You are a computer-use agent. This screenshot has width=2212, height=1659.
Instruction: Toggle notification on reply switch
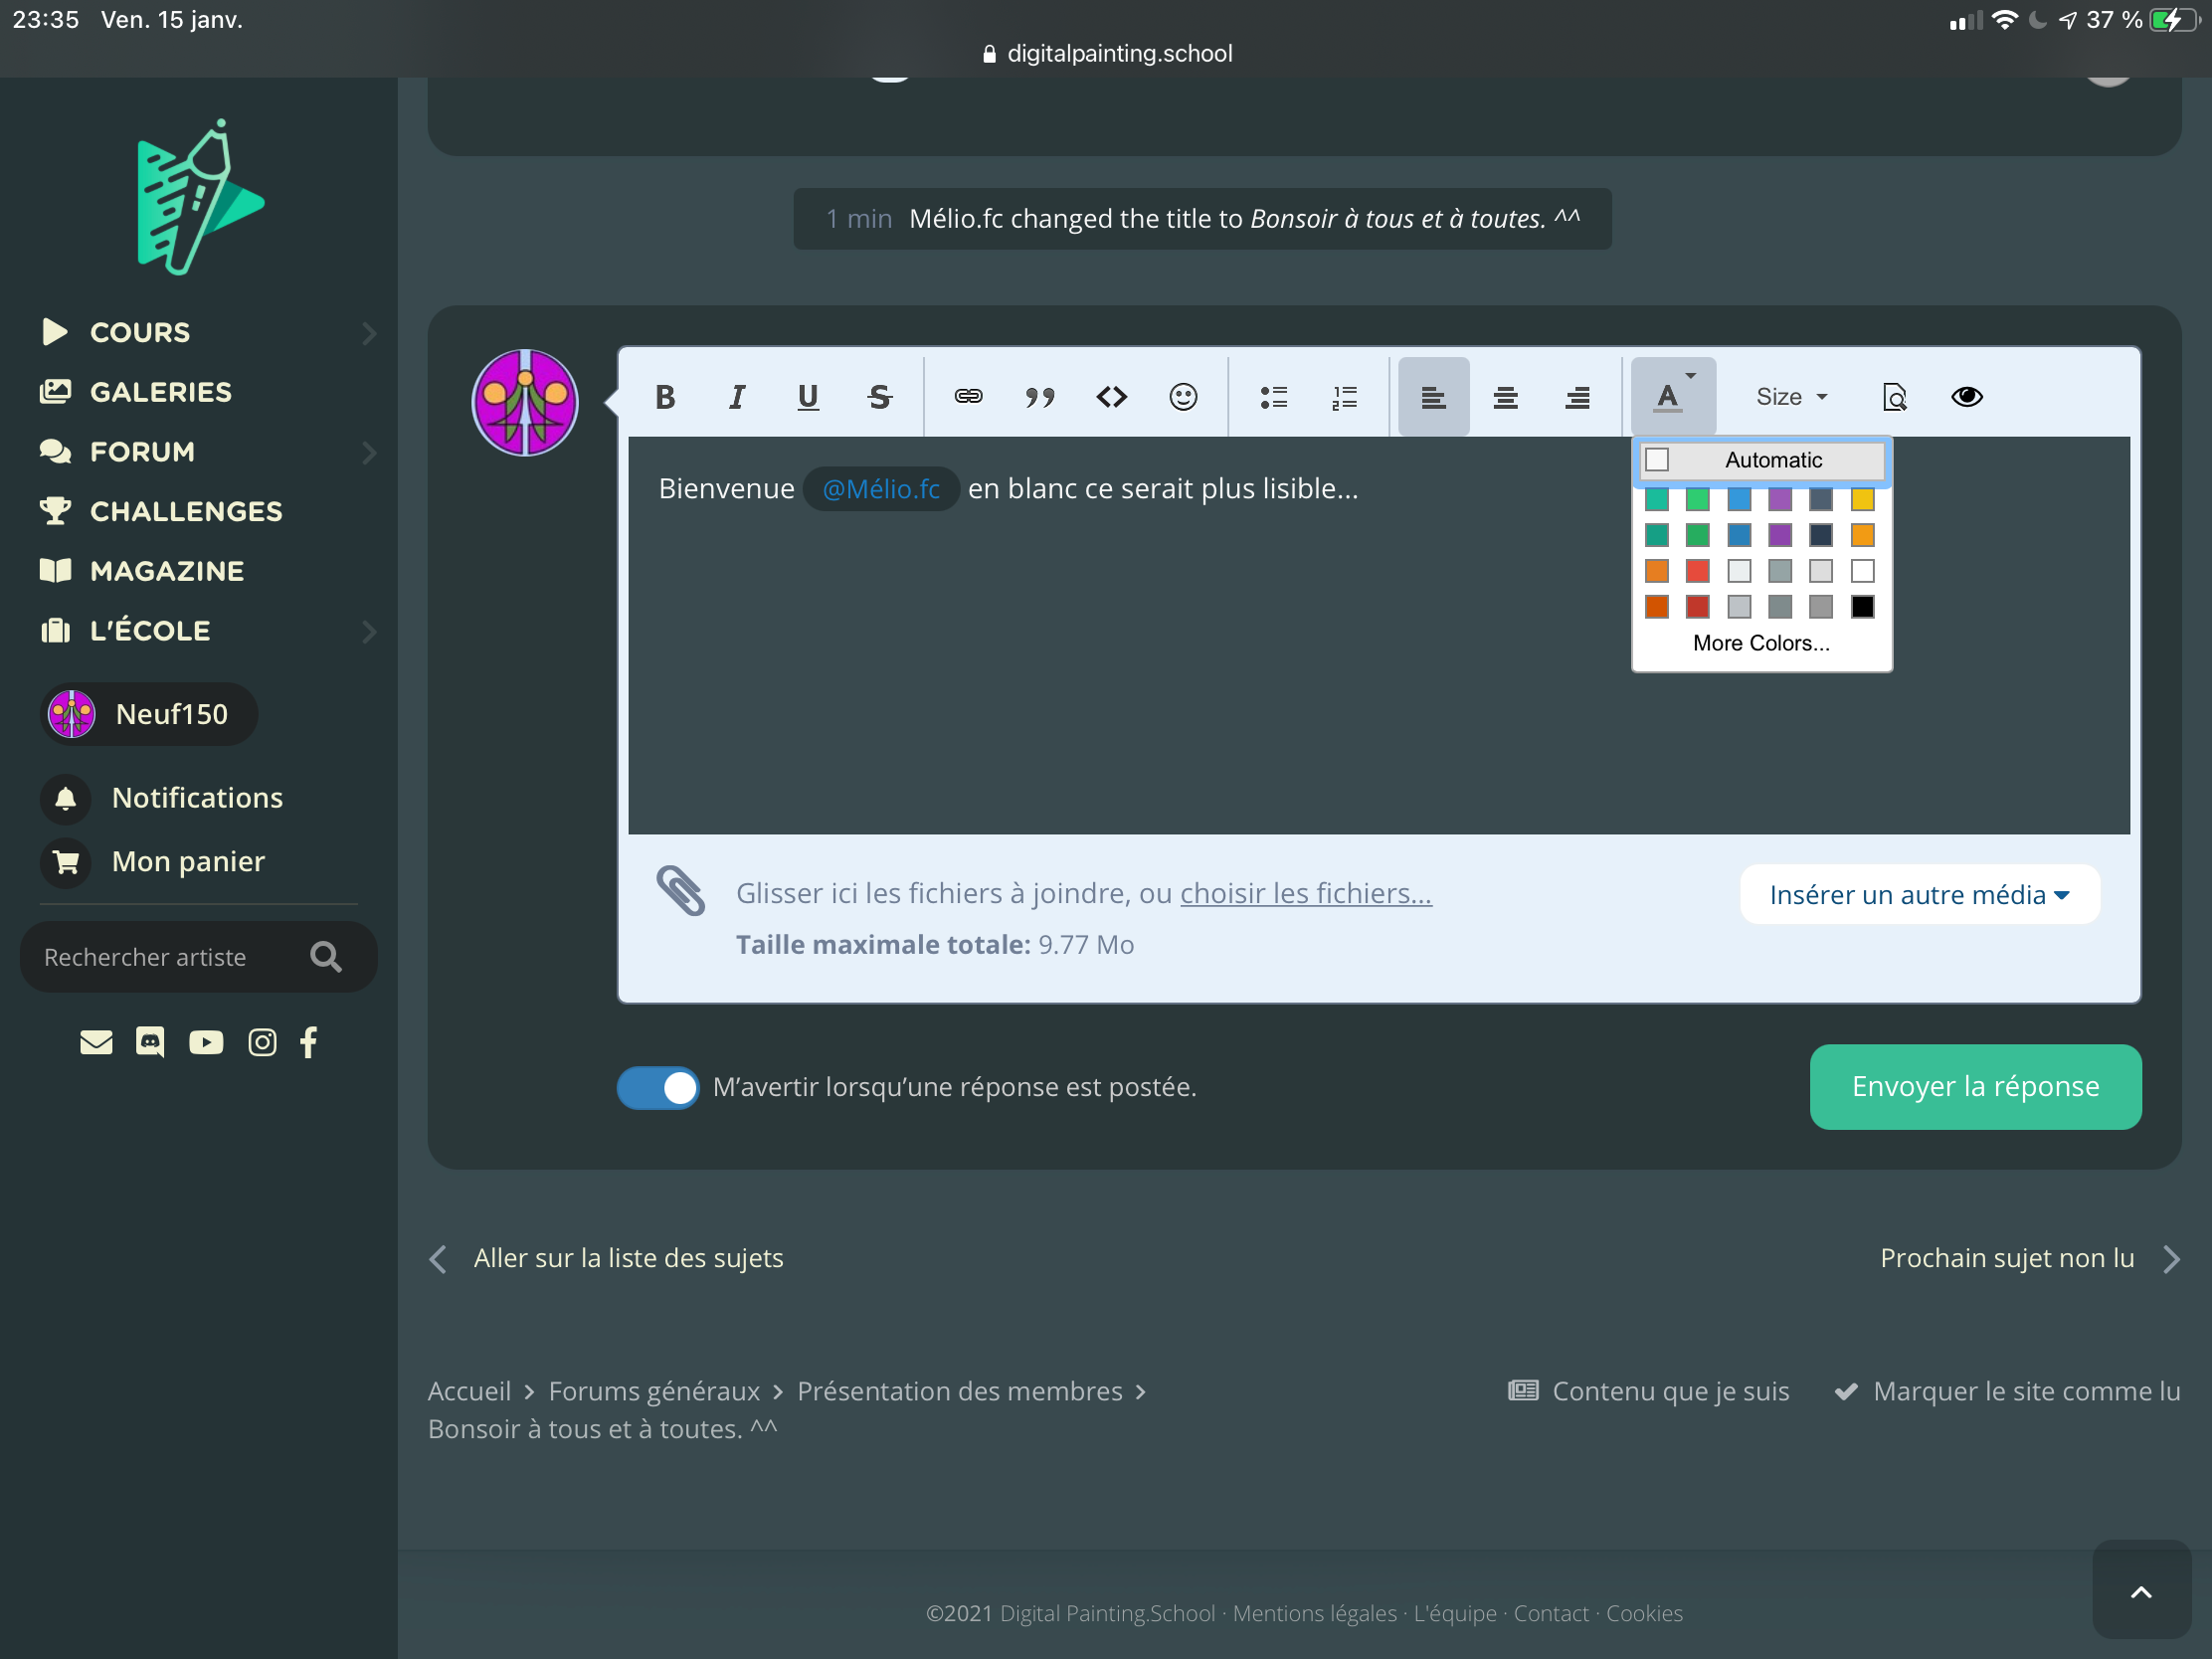658,1087
